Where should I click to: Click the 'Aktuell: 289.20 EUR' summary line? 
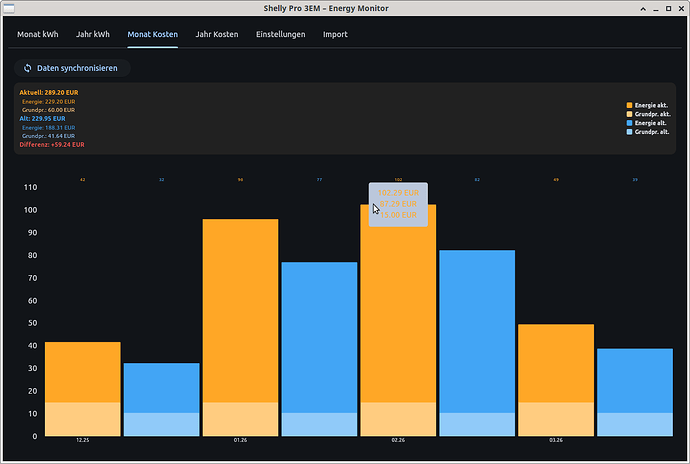[x=49, y=92]
